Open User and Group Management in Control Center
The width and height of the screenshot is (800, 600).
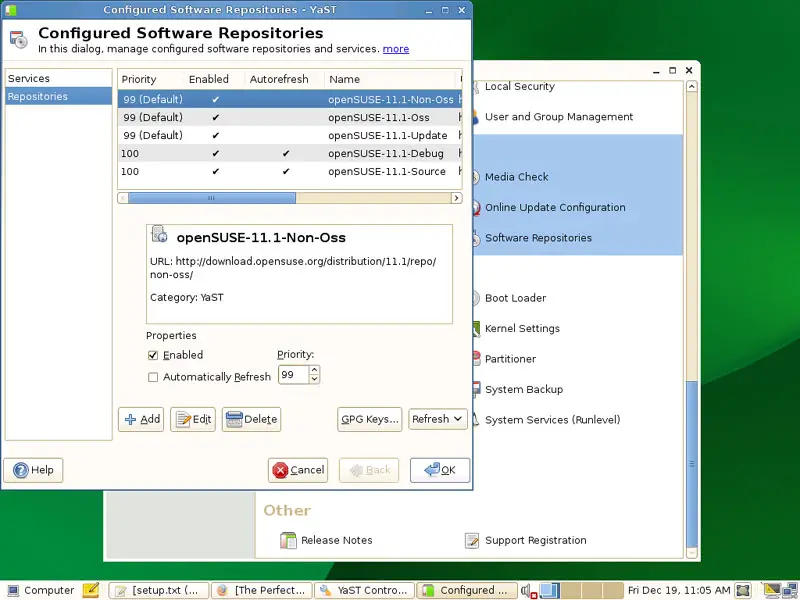[x=559, y=117]
